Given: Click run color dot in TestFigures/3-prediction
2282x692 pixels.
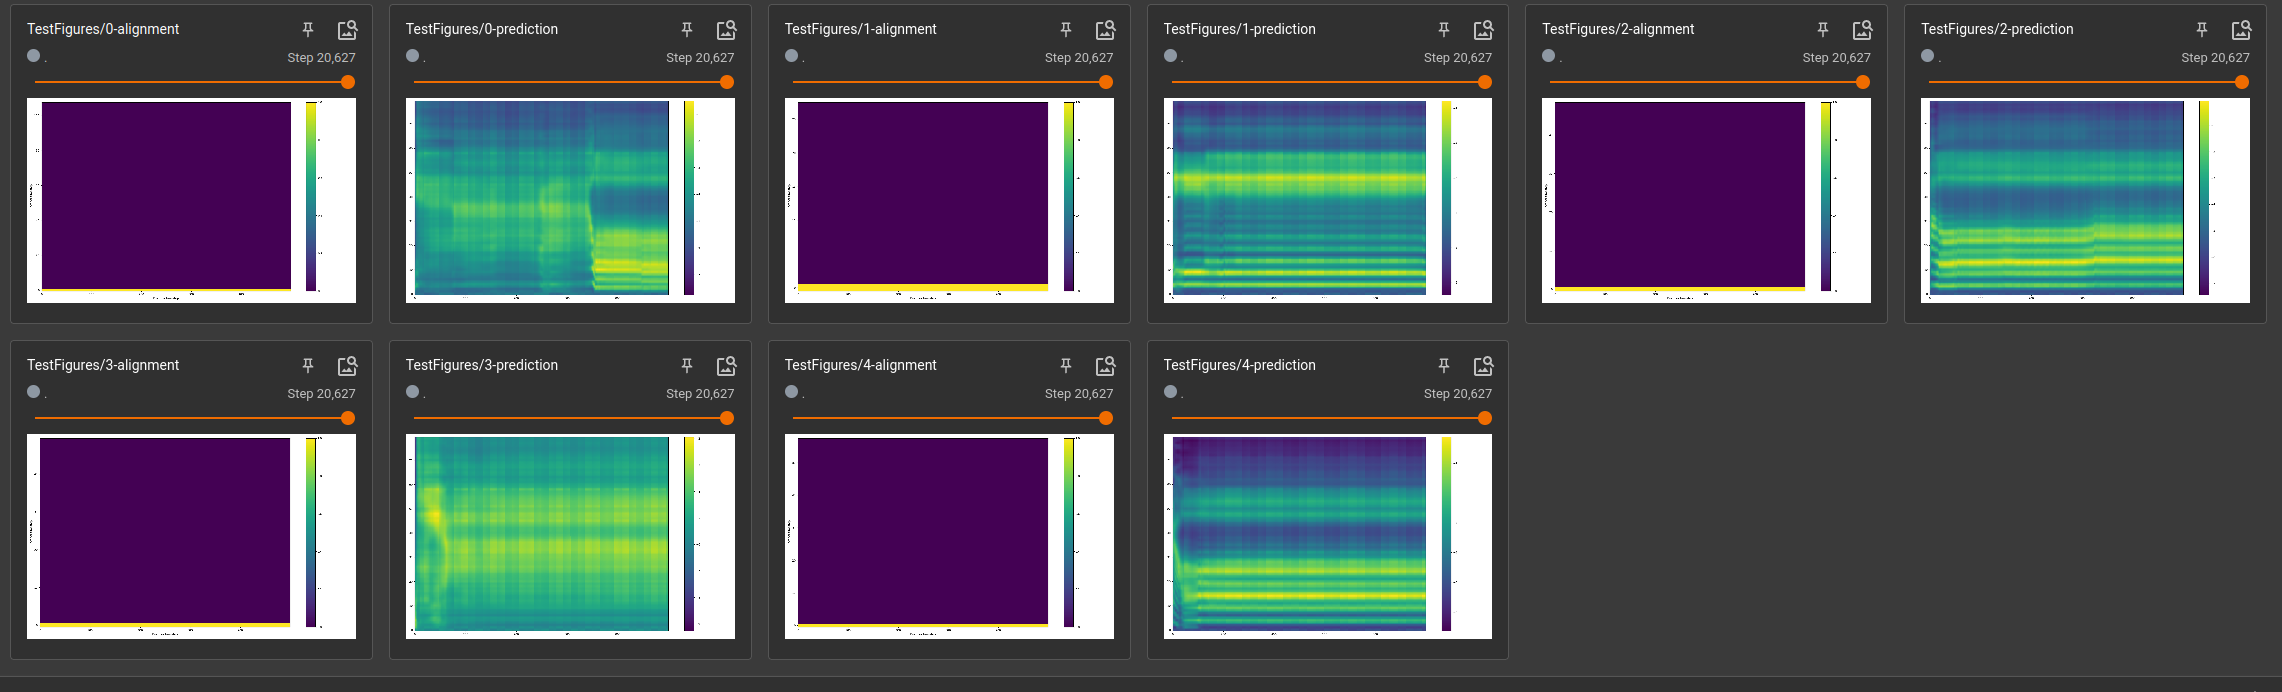Looking at the screenshot, I should pos(413,392).
